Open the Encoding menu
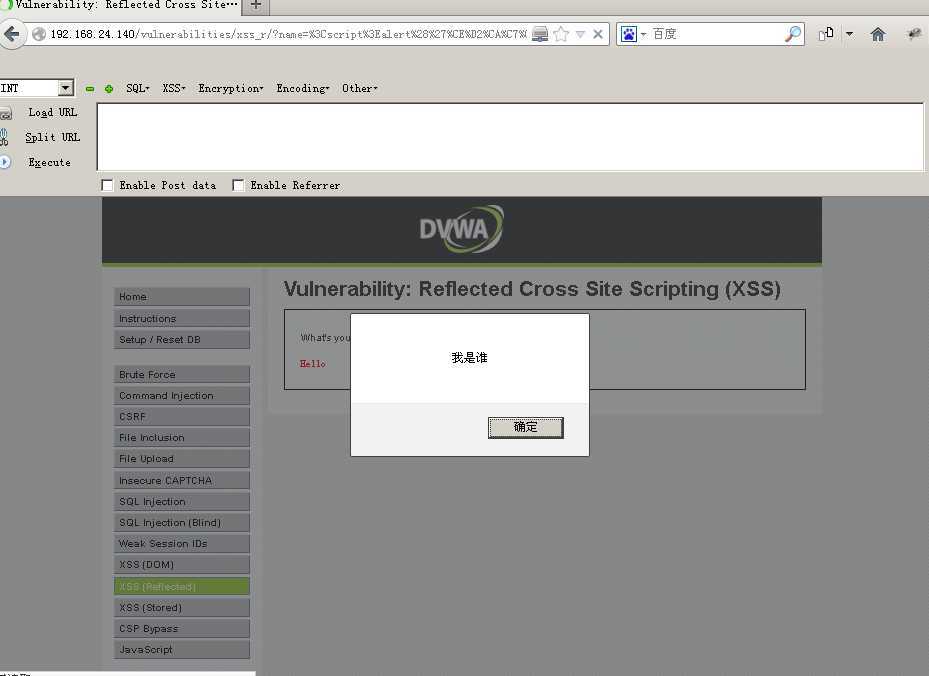 tap(303, 88)
